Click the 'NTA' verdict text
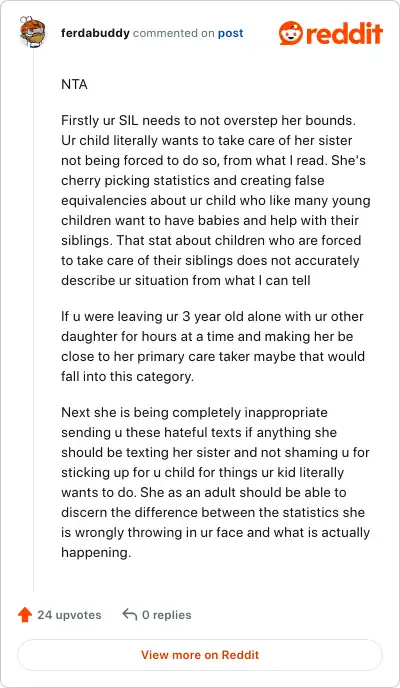The height and width of the screenshot is (688, 400). tap(75, 84)
